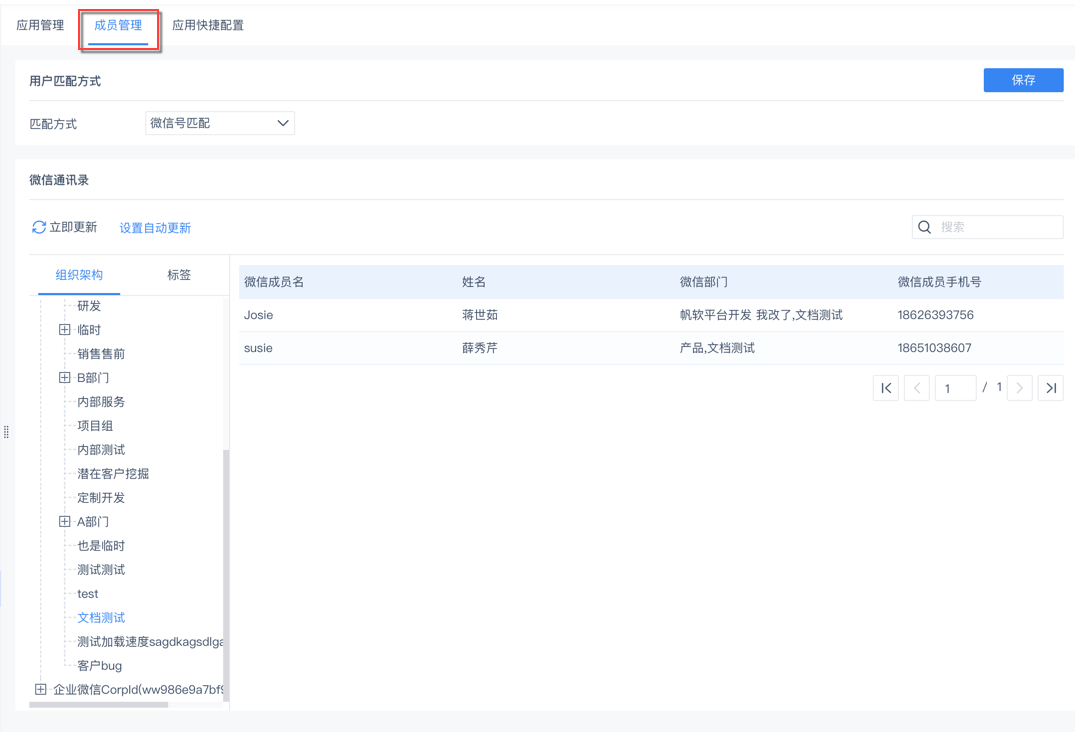The width and height of the screenshot is (1075, 732).
Task: Click the name 蒋世茹
Action: click(x=480, y=315)
